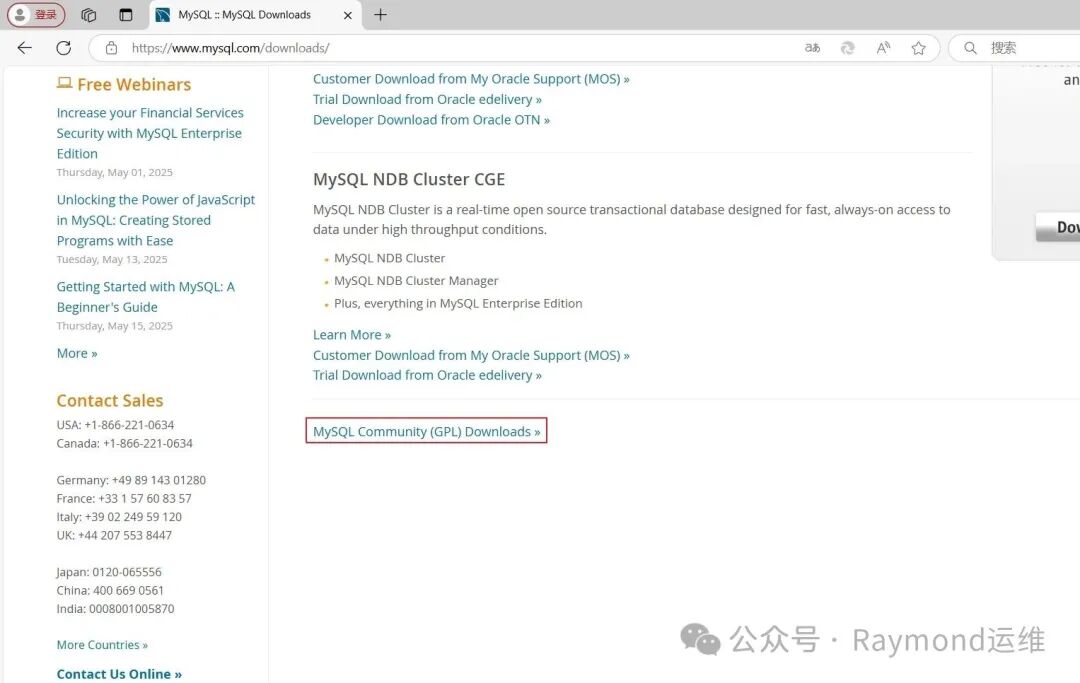Image resolution: width=1080 pixels, height=683 pixels.
Task: Open a new tab with plus button
Action: [380, 14]
